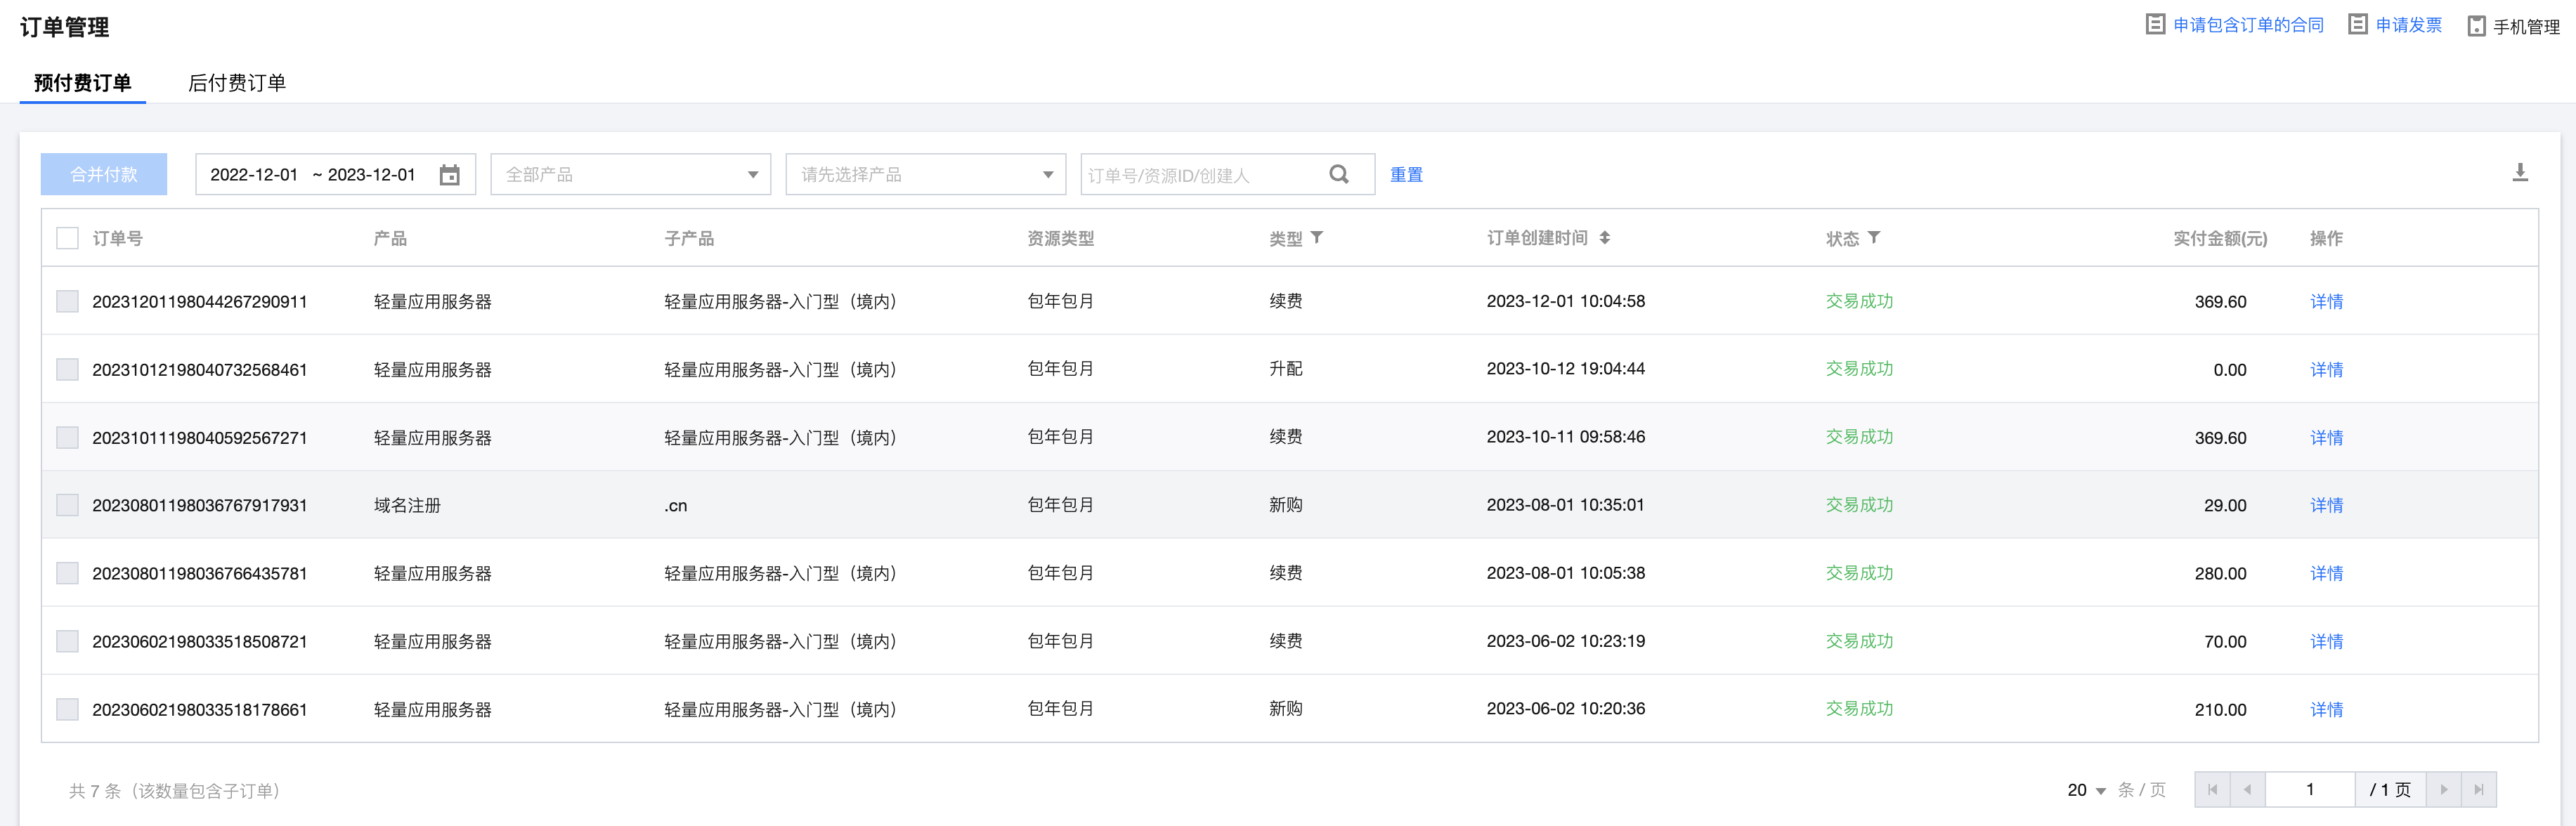Open the 状态 column filter icon
This screenshot has width=2576, height=826.
click(1874, 238)
